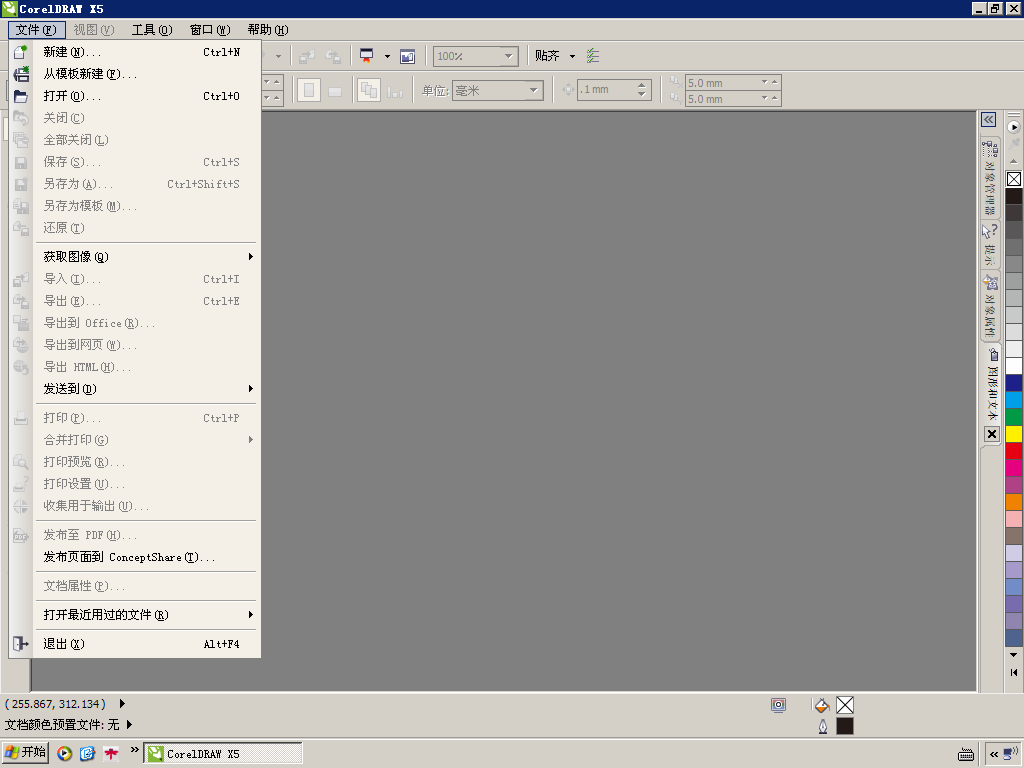The height and width of the screenshot is (768, 1024).
Task: Click the nudge distance .1 mm field
Action: [x=607, y=89]
